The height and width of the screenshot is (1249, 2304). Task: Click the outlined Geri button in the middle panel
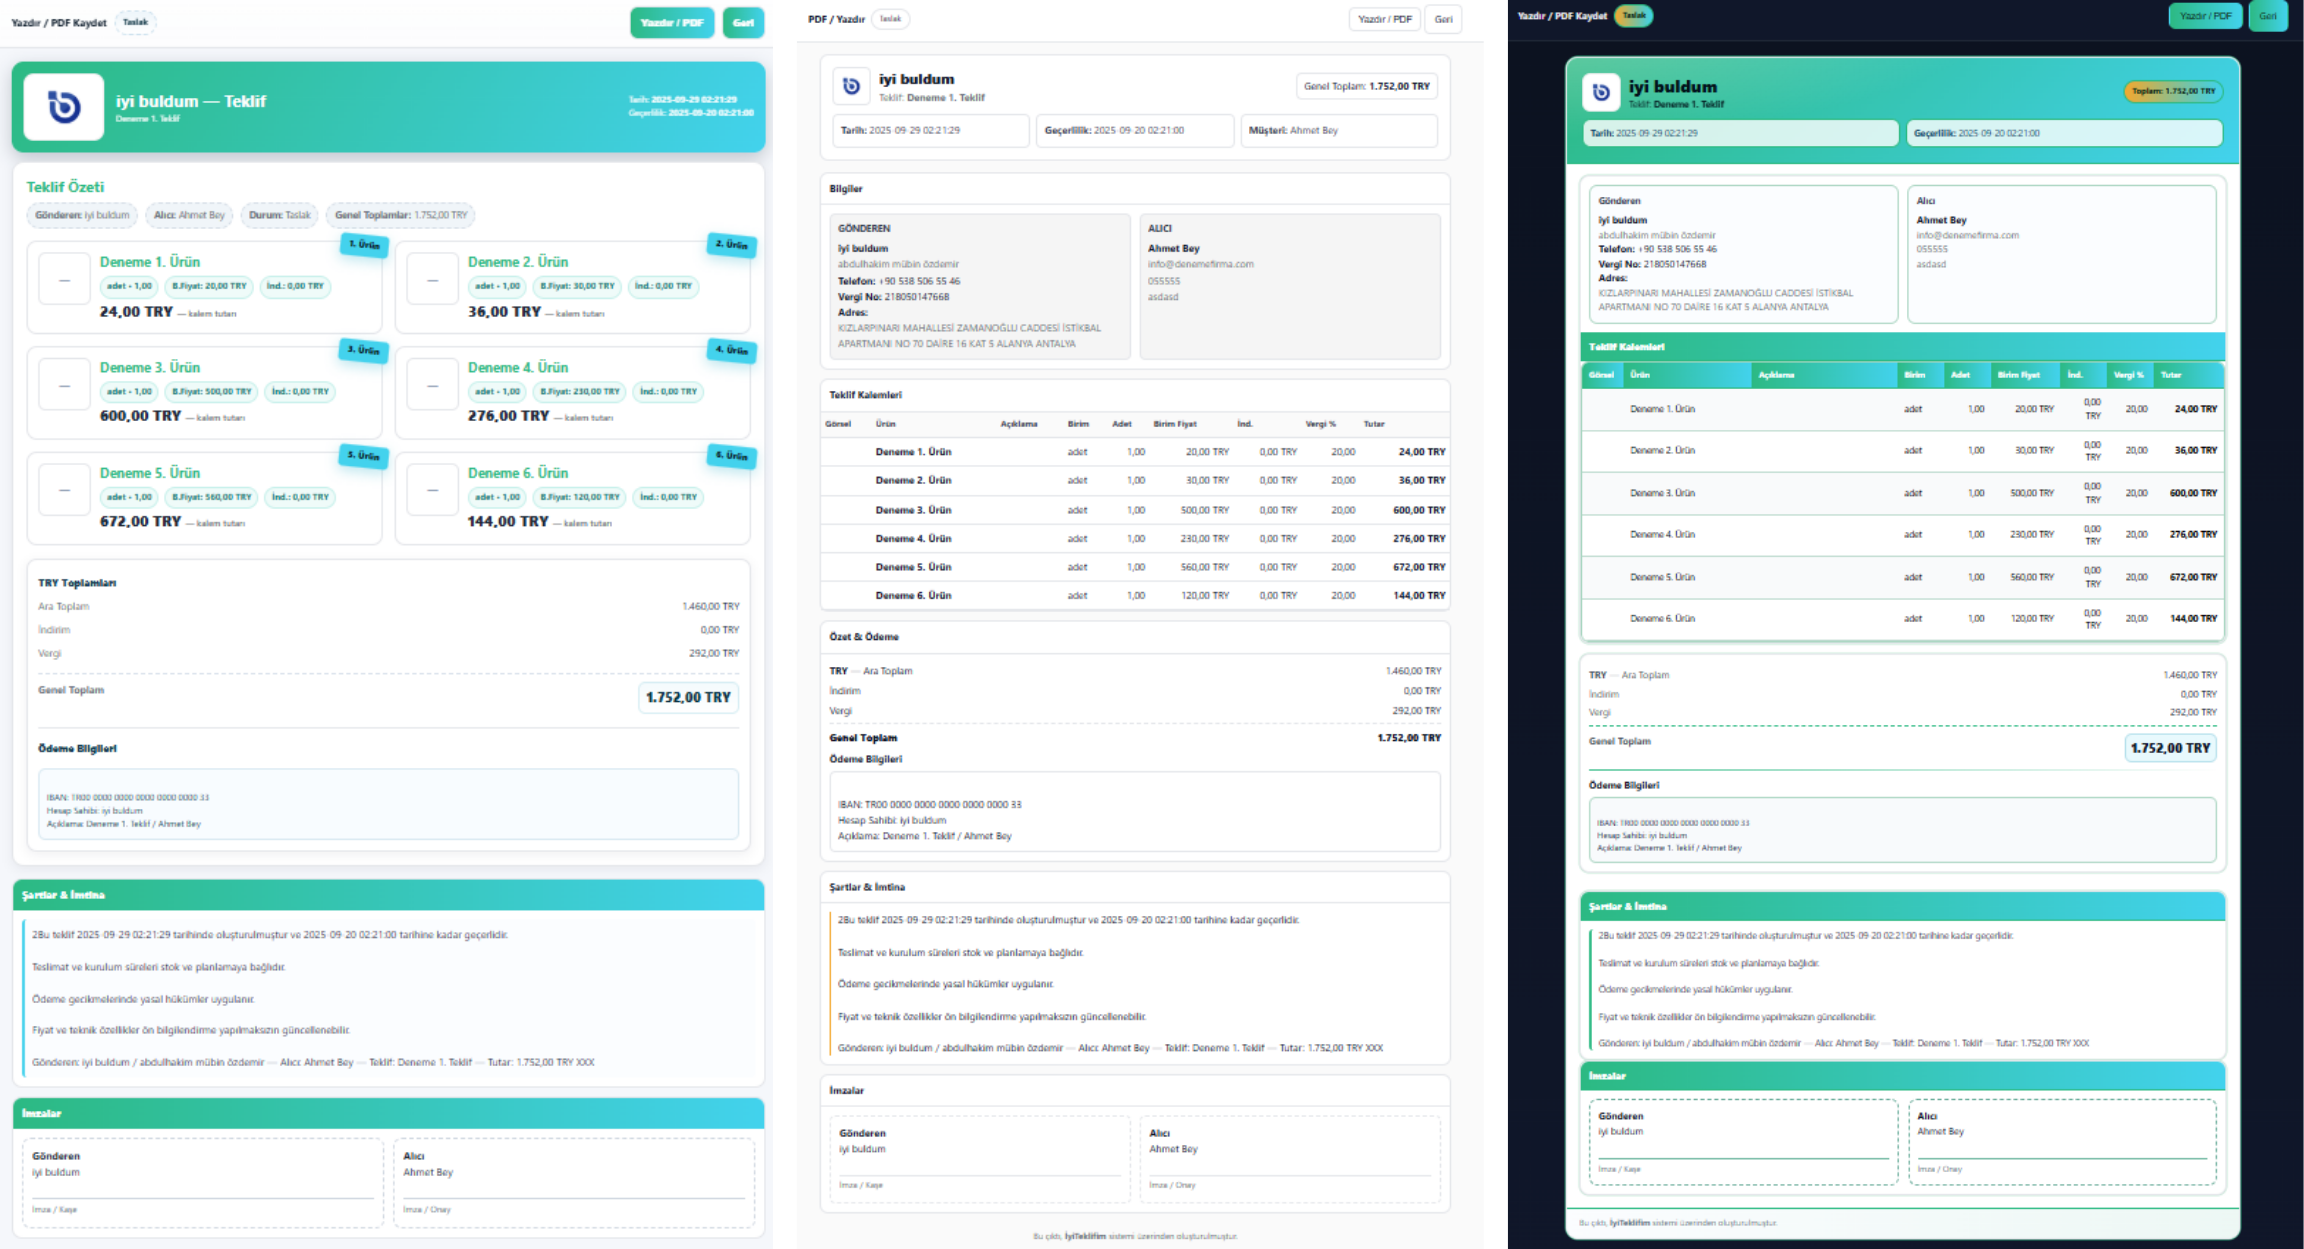(x=1443, y=19)
